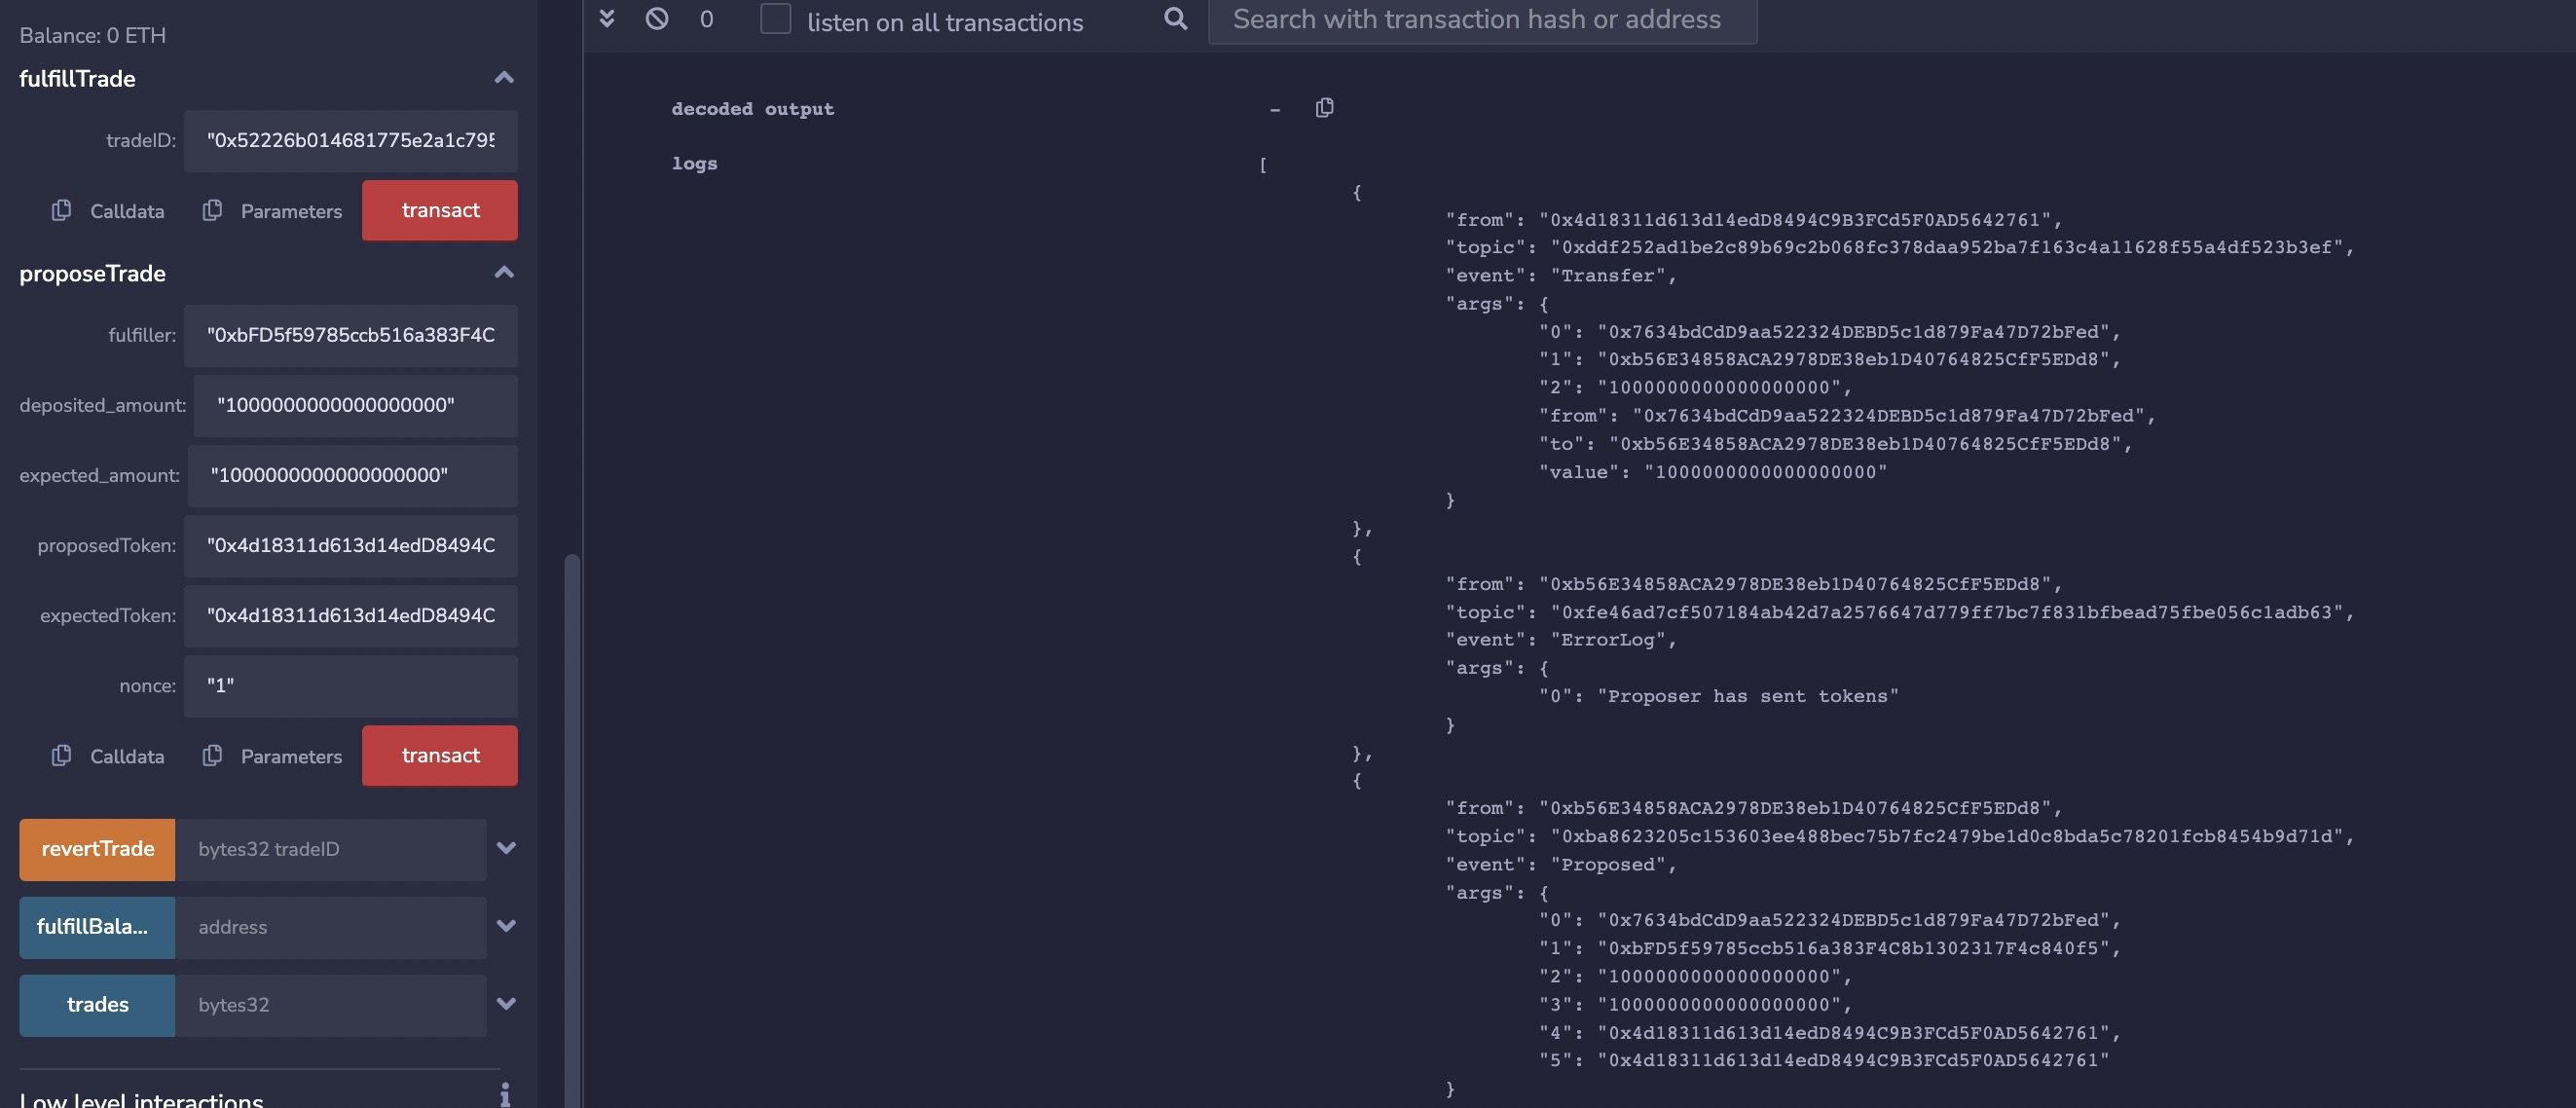Call the fulfillBala... function
The image size is (2576, 1108).
coord(97,927)
